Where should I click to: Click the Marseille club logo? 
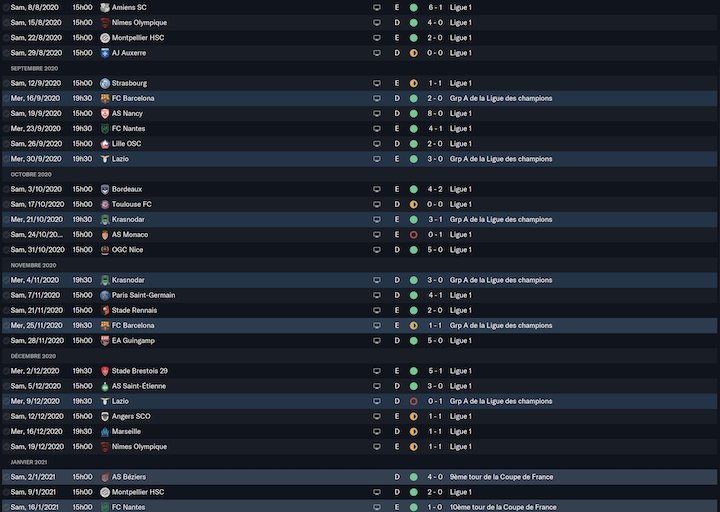105,432
